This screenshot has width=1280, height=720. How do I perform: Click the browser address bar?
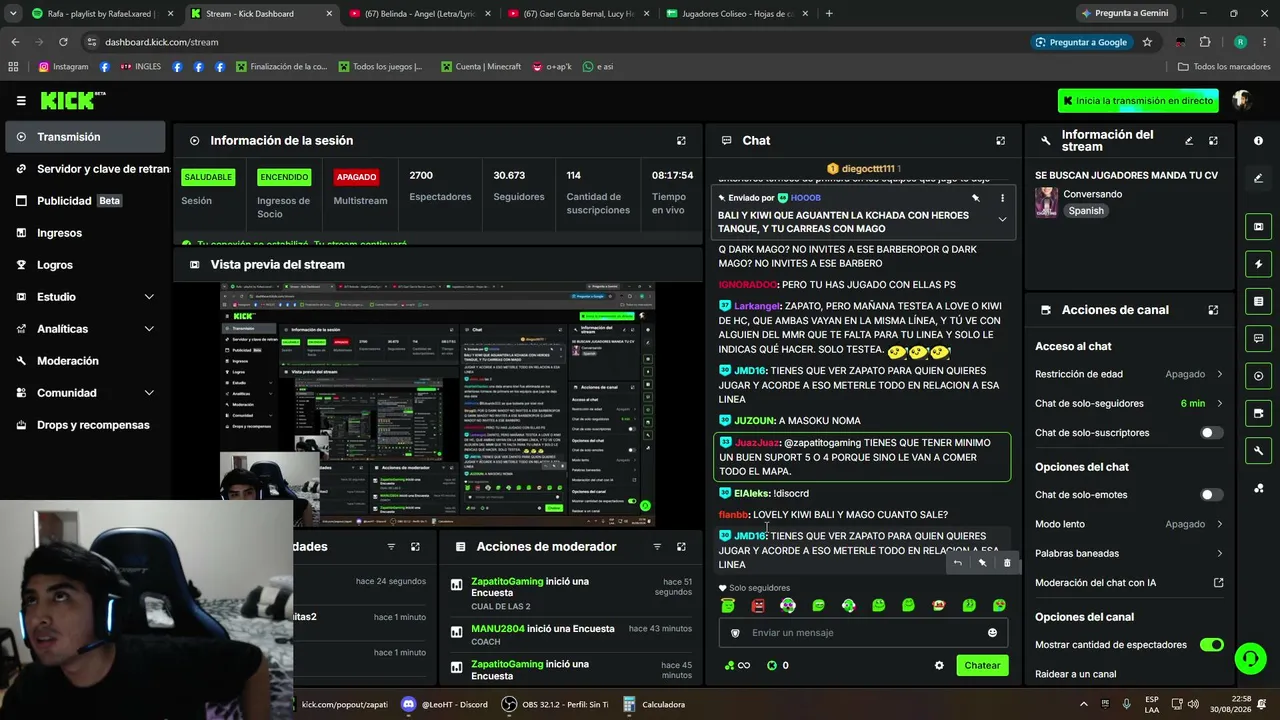(x=555, y=42)
